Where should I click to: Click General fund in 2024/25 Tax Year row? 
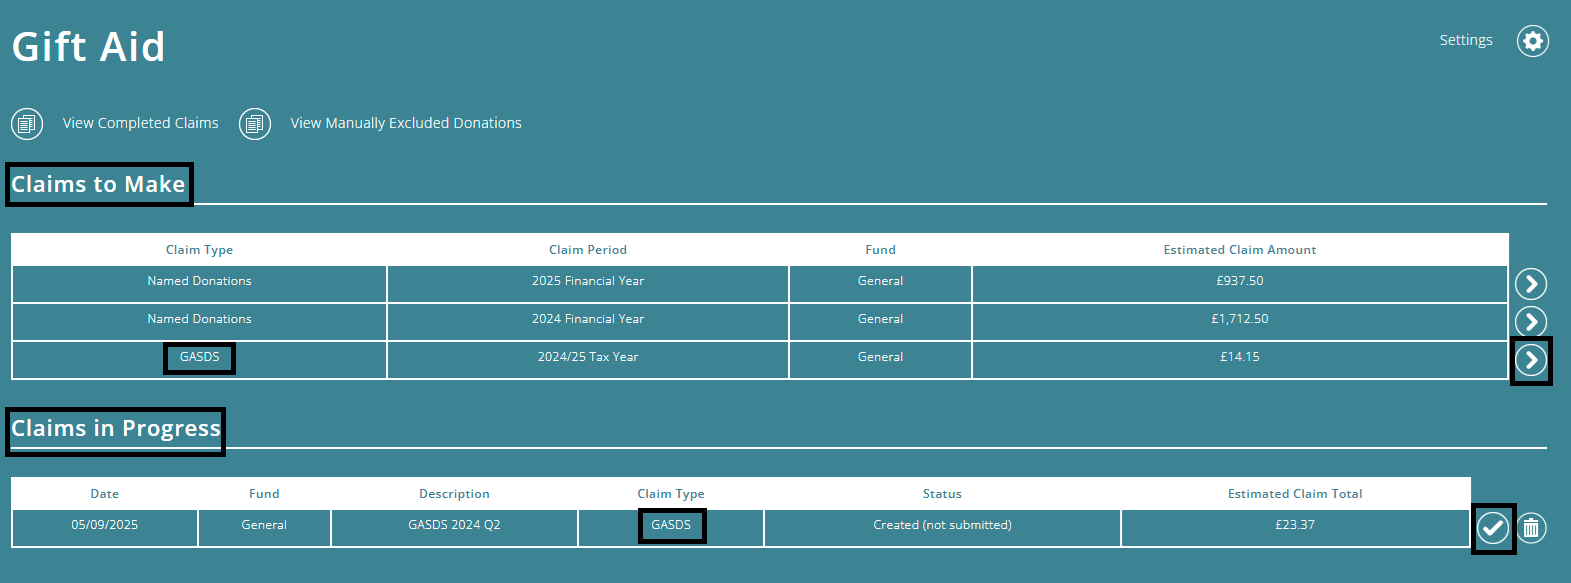click(880, 357)
